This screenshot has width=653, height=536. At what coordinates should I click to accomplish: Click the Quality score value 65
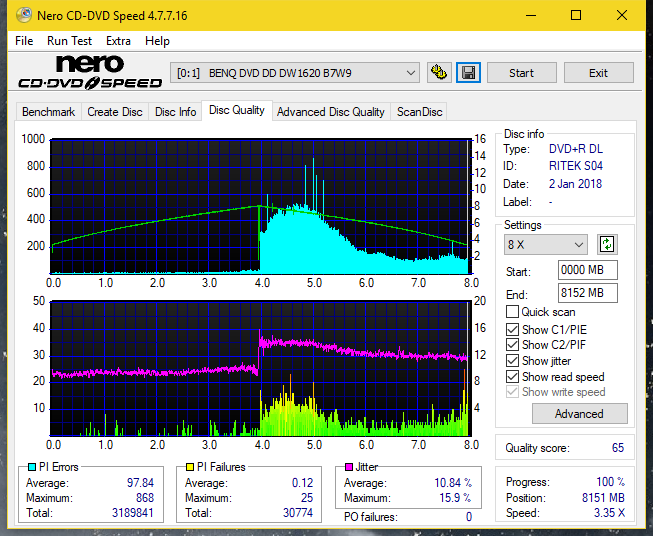pyautogui.click(x=618, y=448)
